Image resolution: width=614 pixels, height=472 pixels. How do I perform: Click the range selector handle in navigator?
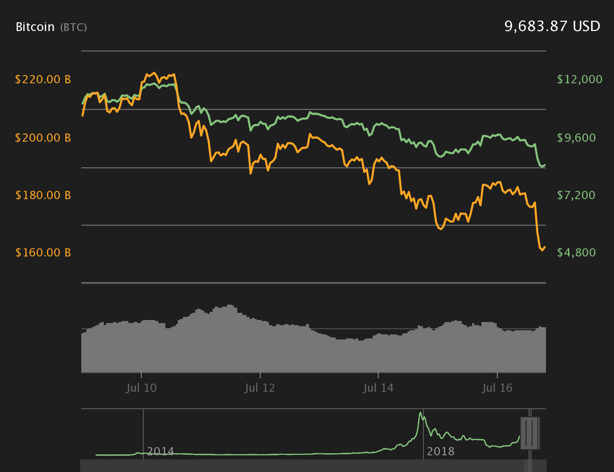click(530, 433)
